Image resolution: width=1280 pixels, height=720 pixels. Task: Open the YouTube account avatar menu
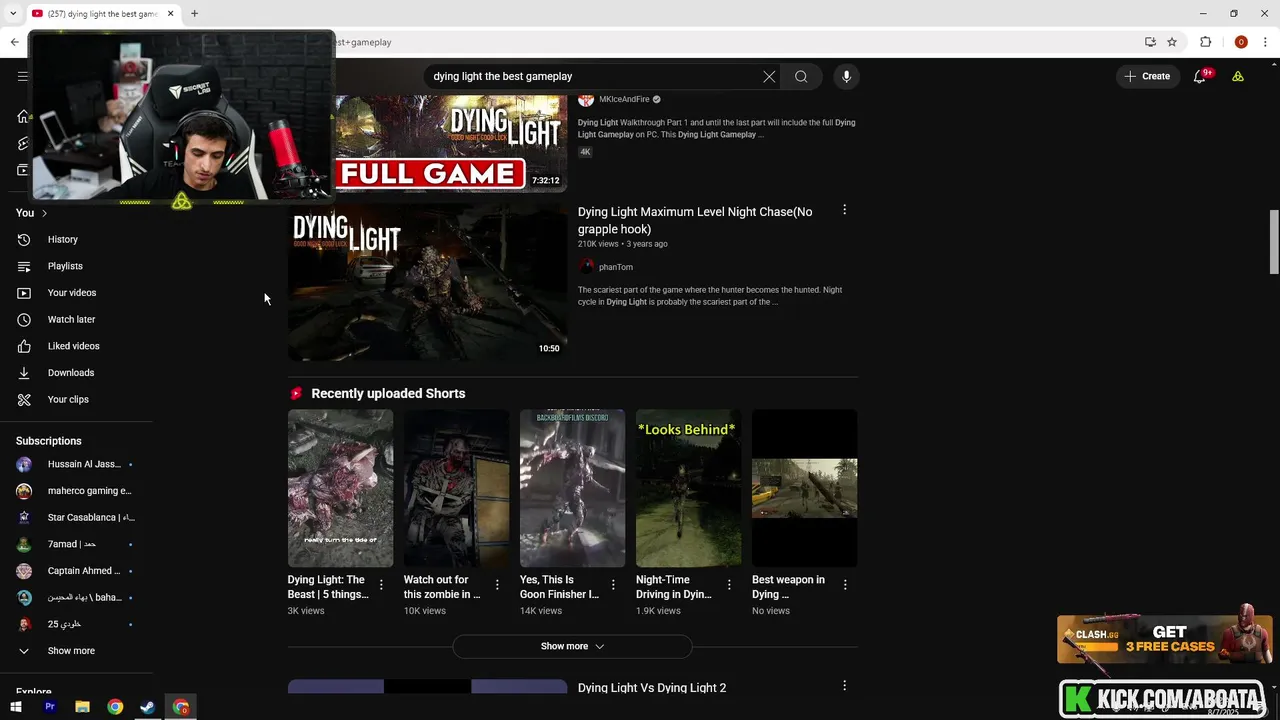pos(1238,76)
